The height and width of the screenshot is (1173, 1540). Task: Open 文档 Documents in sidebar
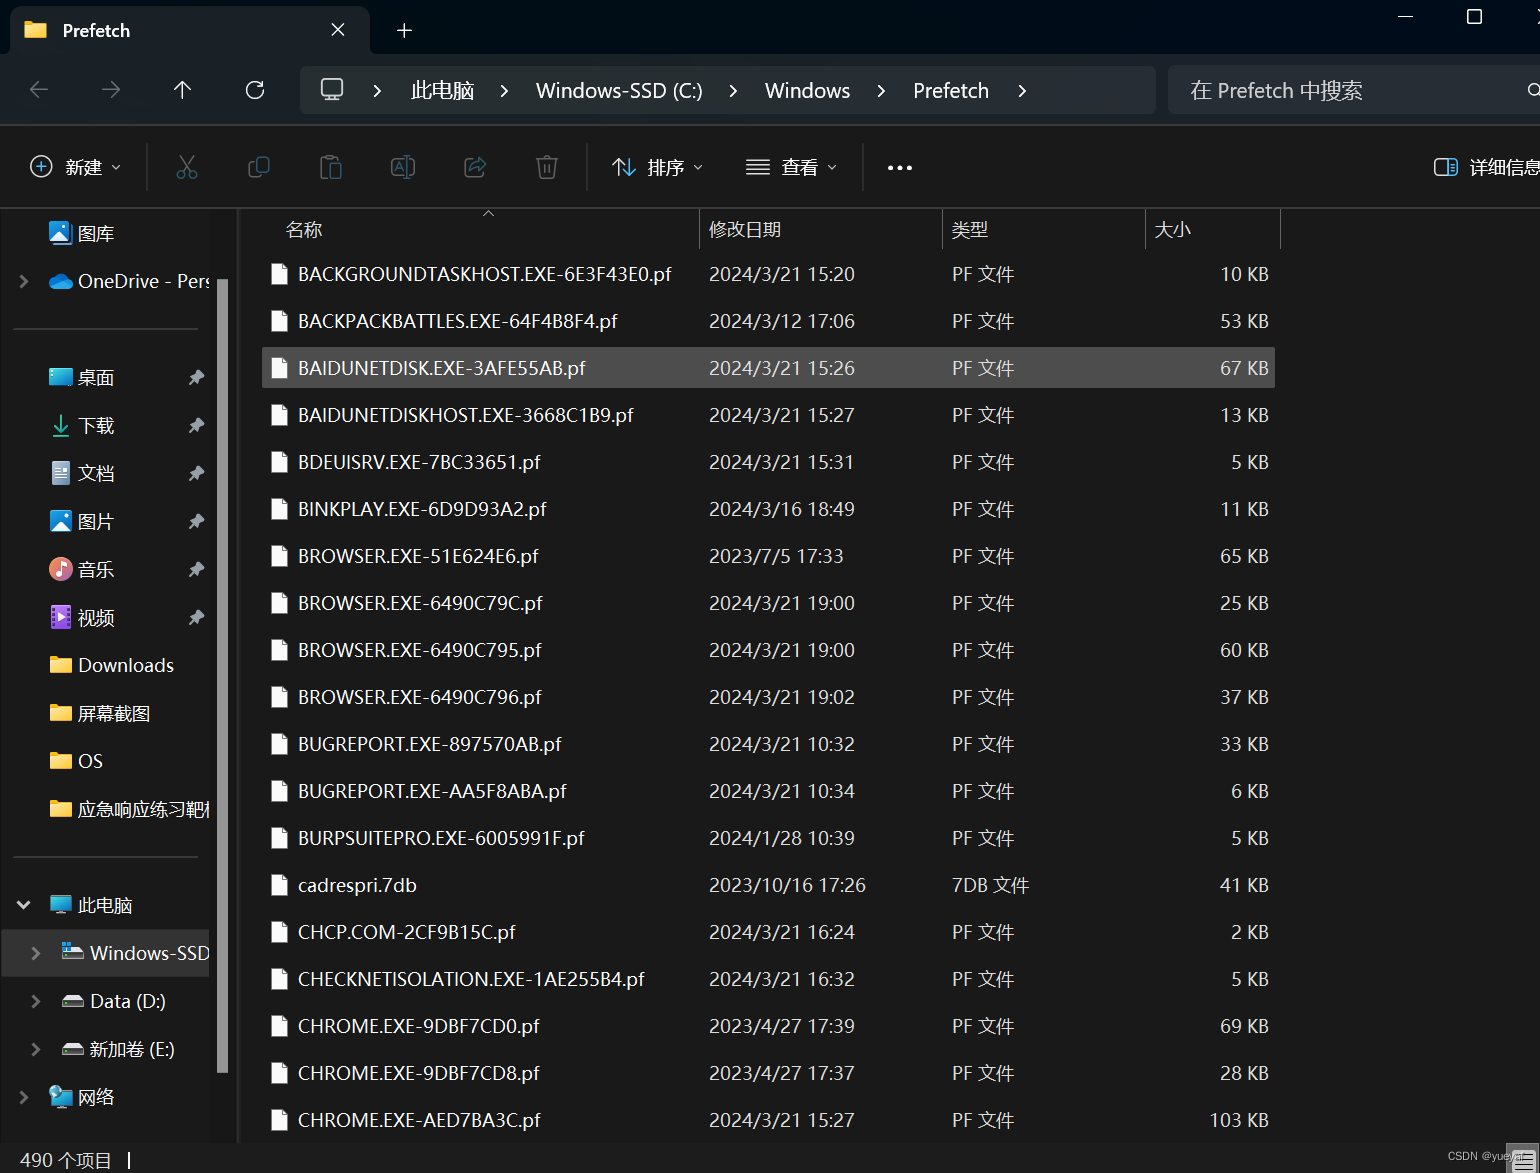coord(82,473)
